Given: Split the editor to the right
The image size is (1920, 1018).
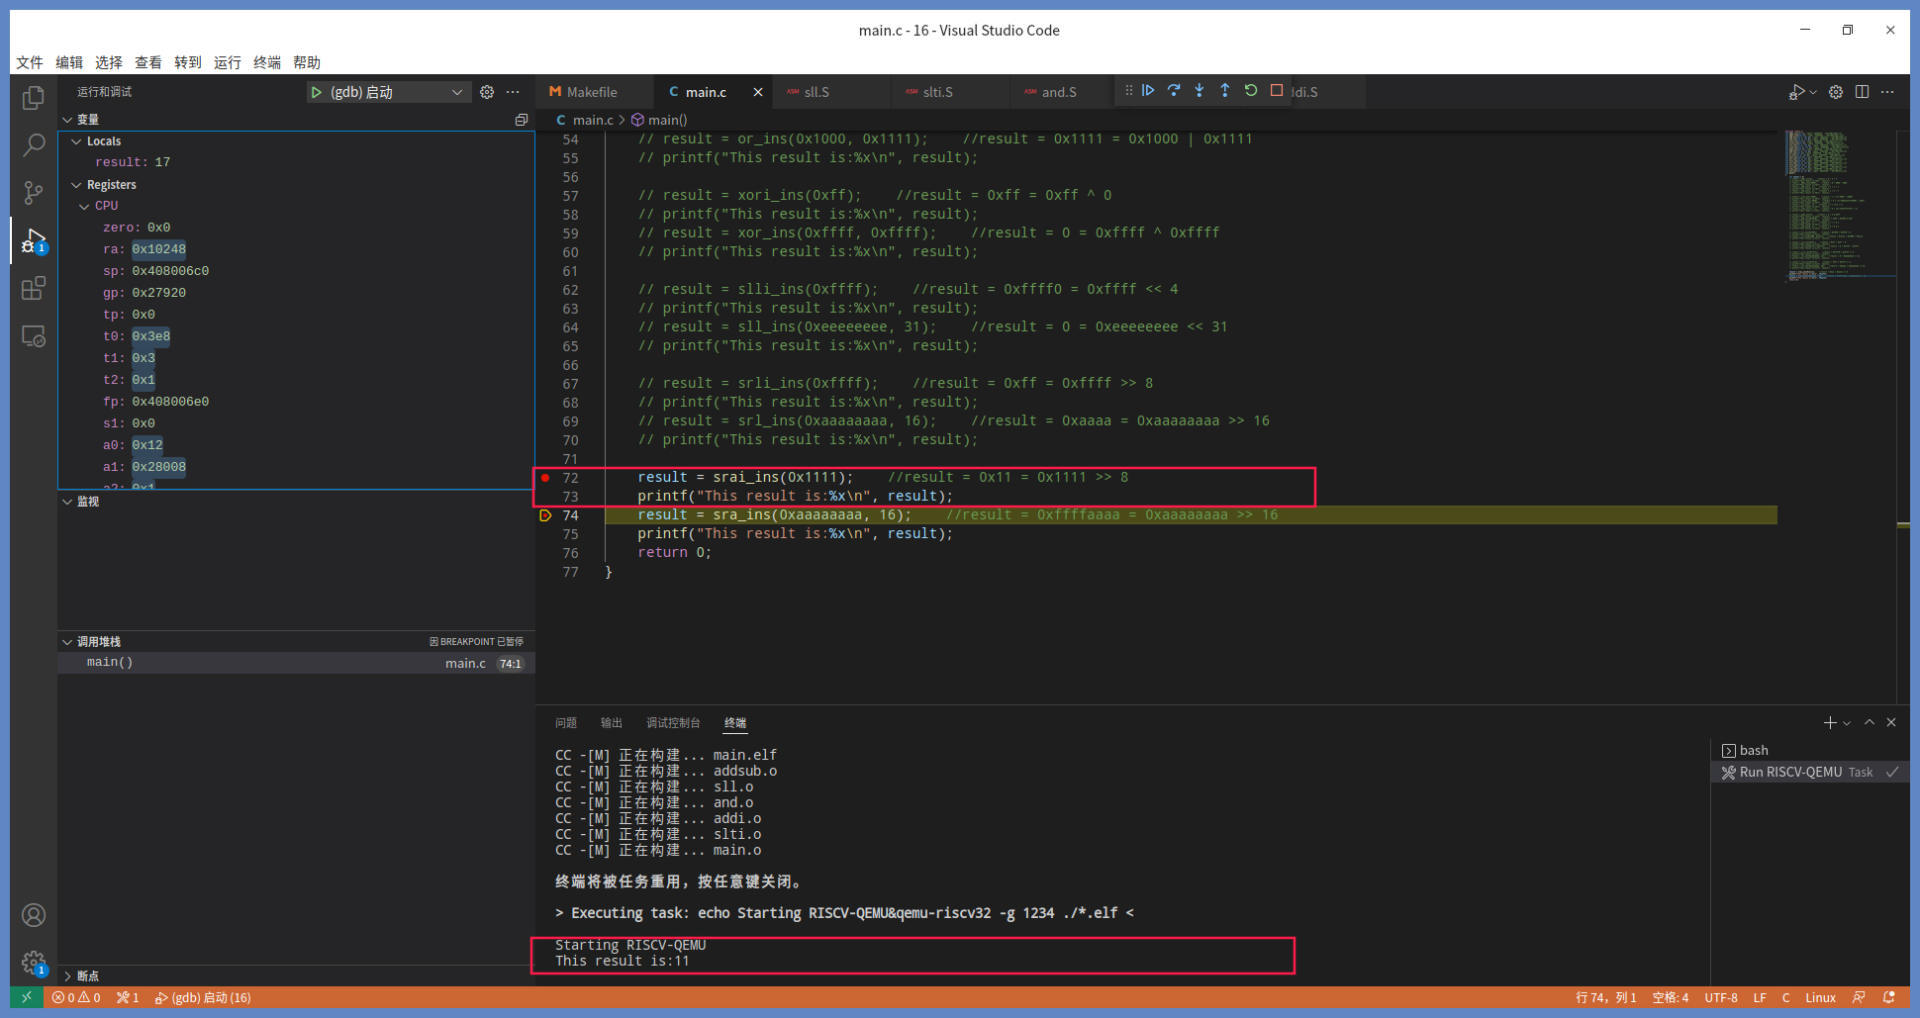Looking at the screenshot, I should 1862,92.
